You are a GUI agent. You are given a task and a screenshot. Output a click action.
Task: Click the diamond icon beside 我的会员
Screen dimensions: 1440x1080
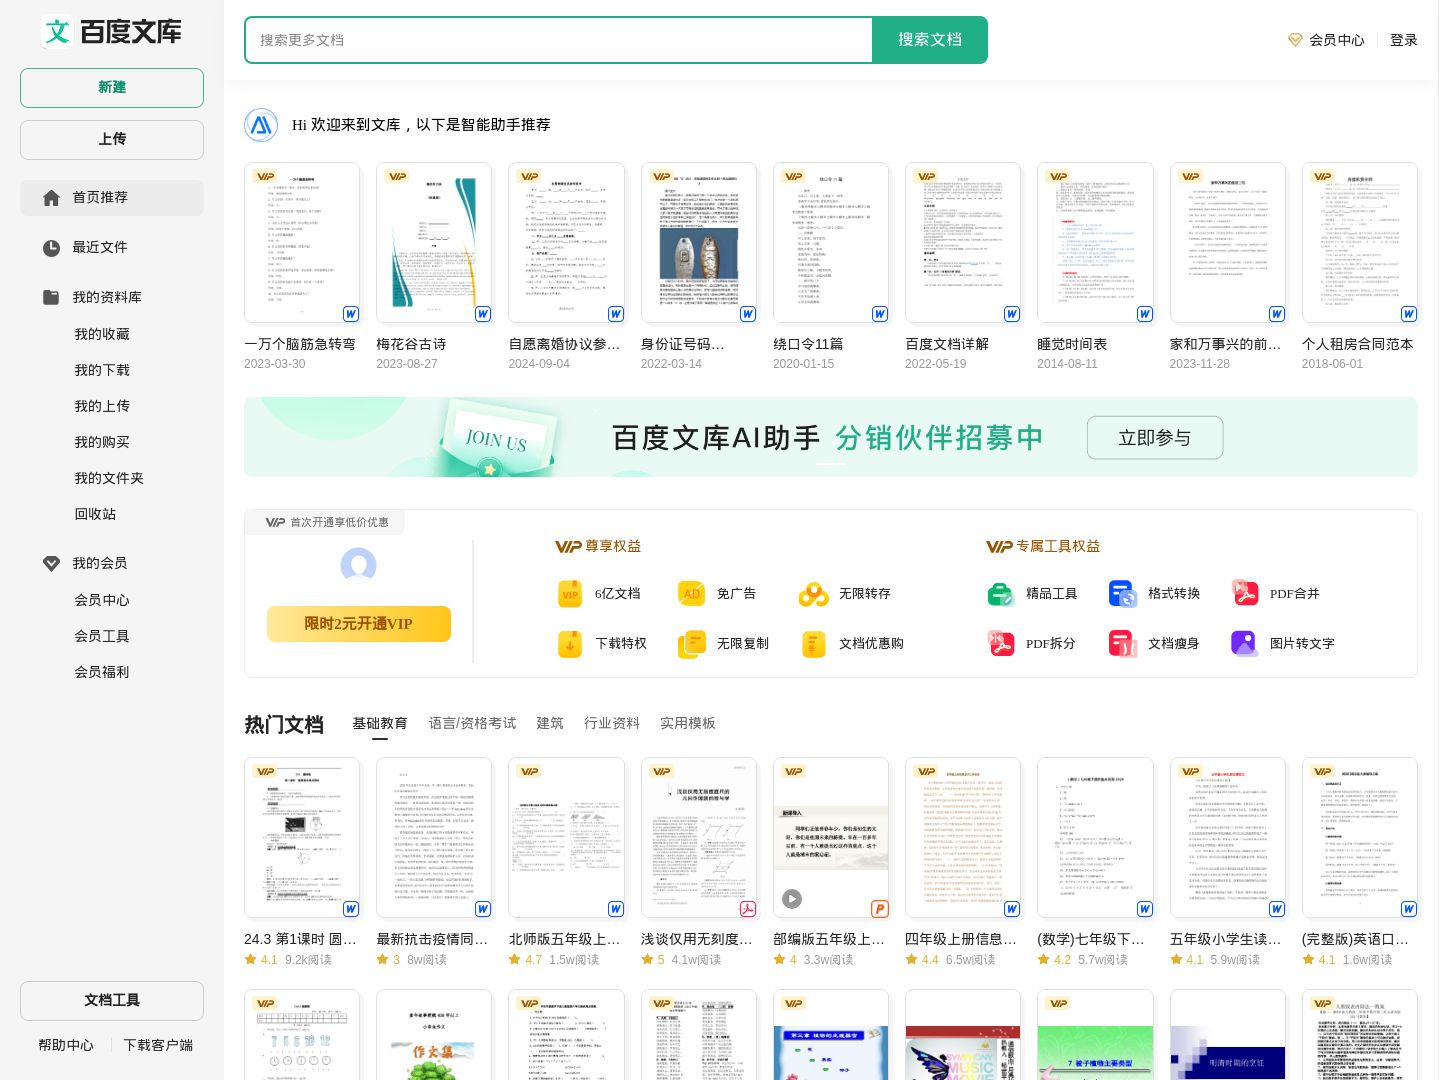point(51,564)
